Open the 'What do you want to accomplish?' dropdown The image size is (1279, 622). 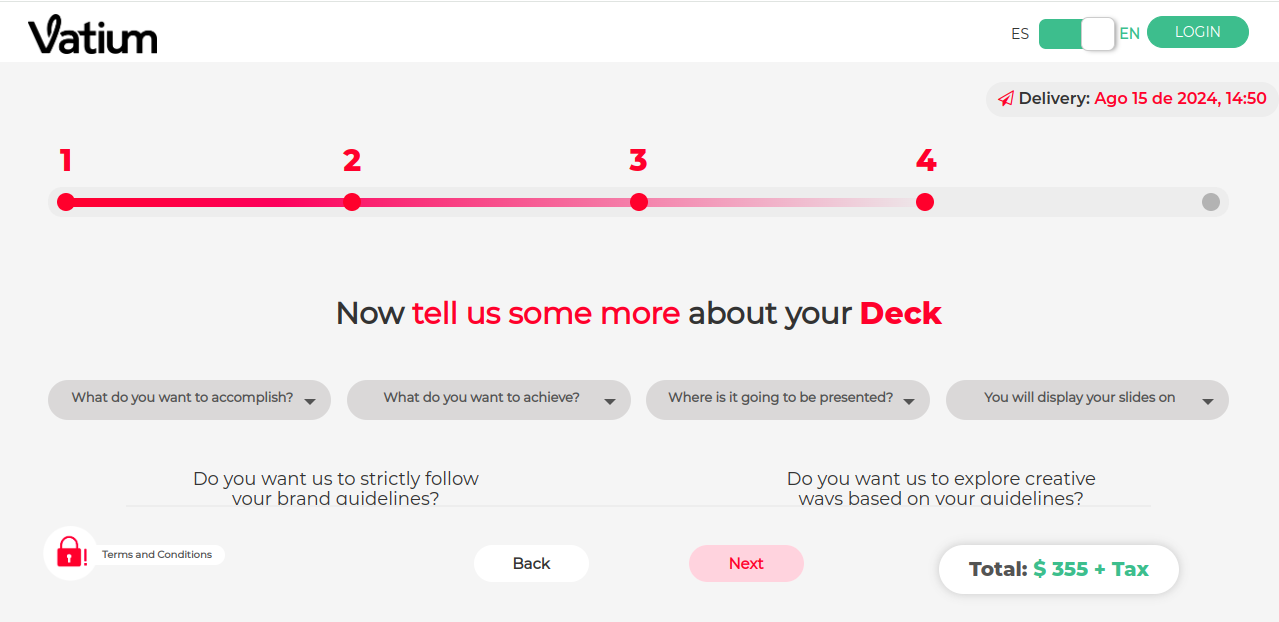(189, 399)
